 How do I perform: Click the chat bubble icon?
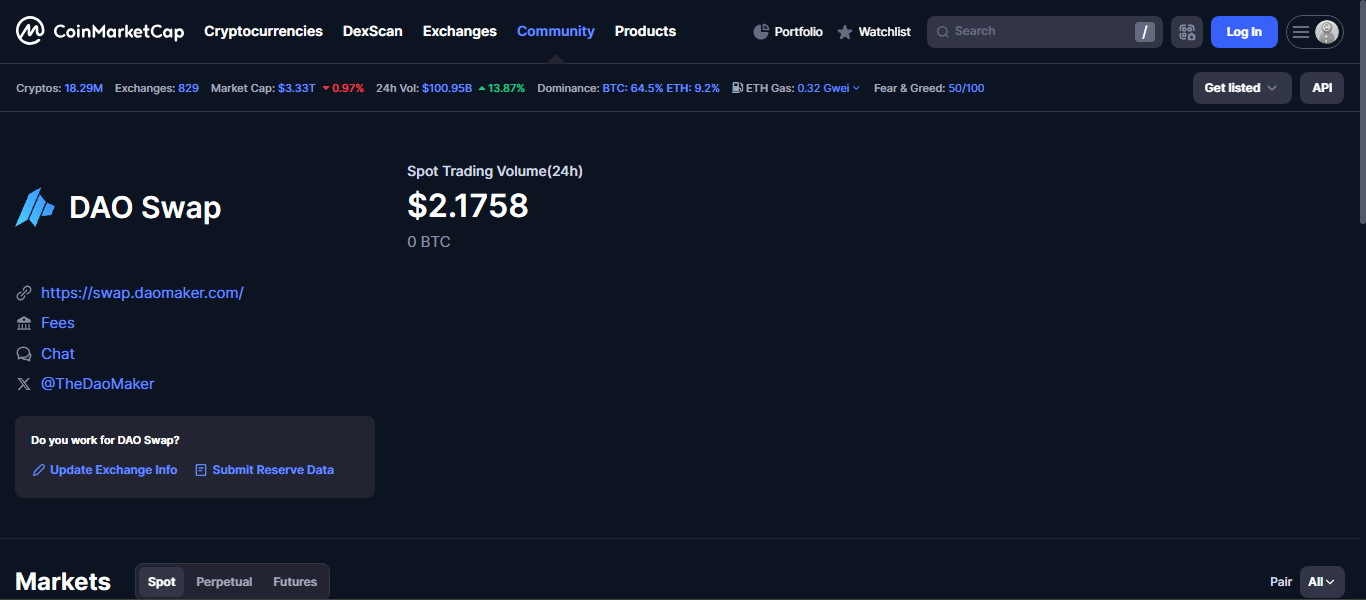pos(24,354)
